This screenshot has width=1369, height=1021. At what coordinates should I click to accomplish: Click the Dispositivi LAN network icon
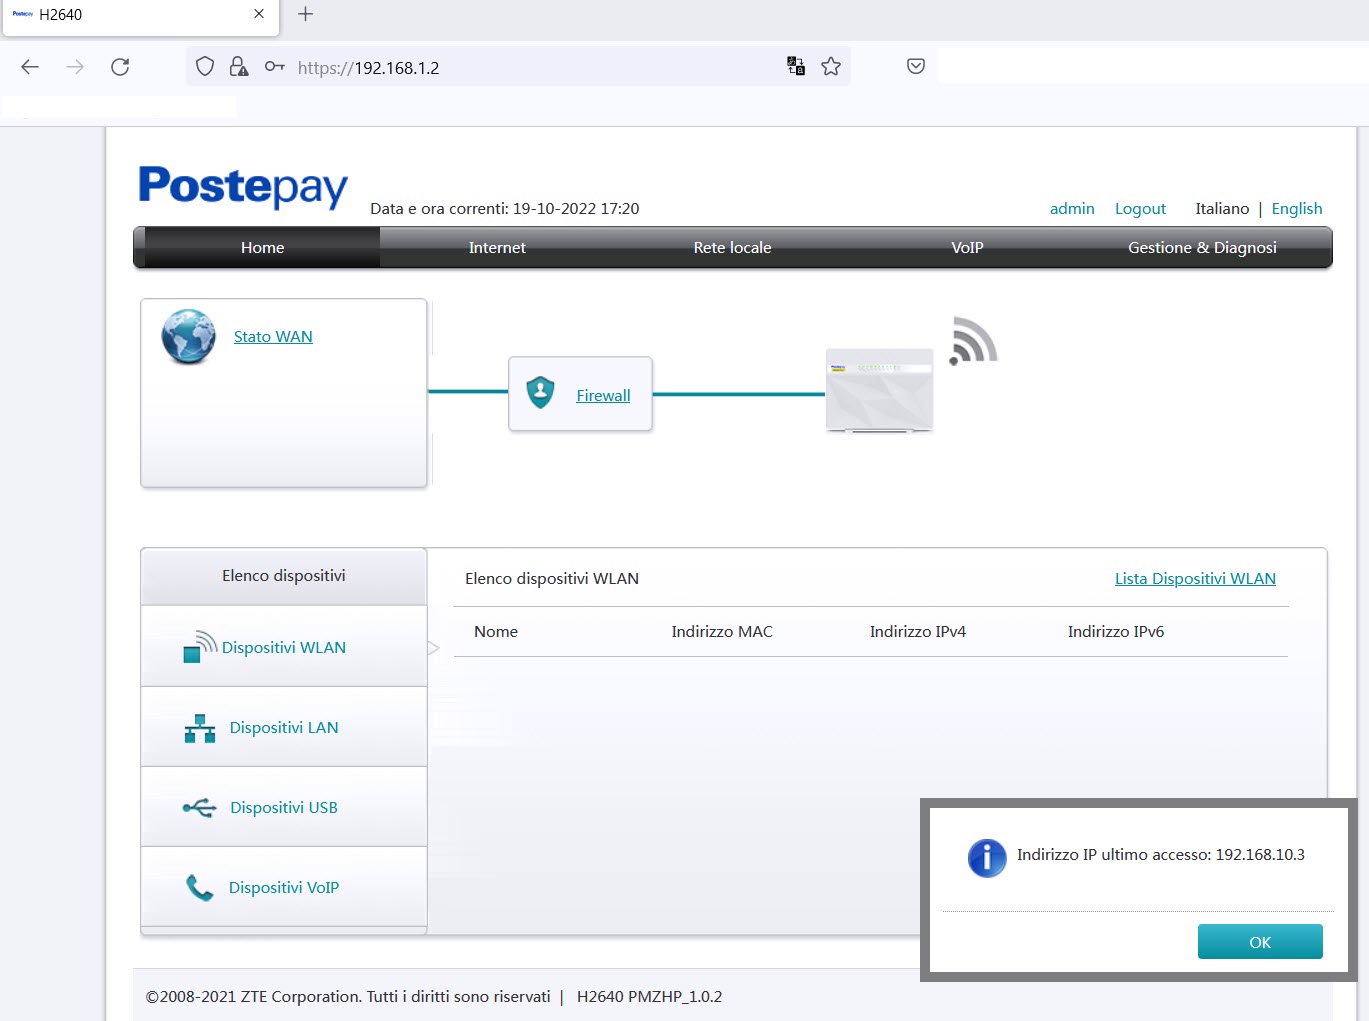pyautogui.click(x=199, y=727)
